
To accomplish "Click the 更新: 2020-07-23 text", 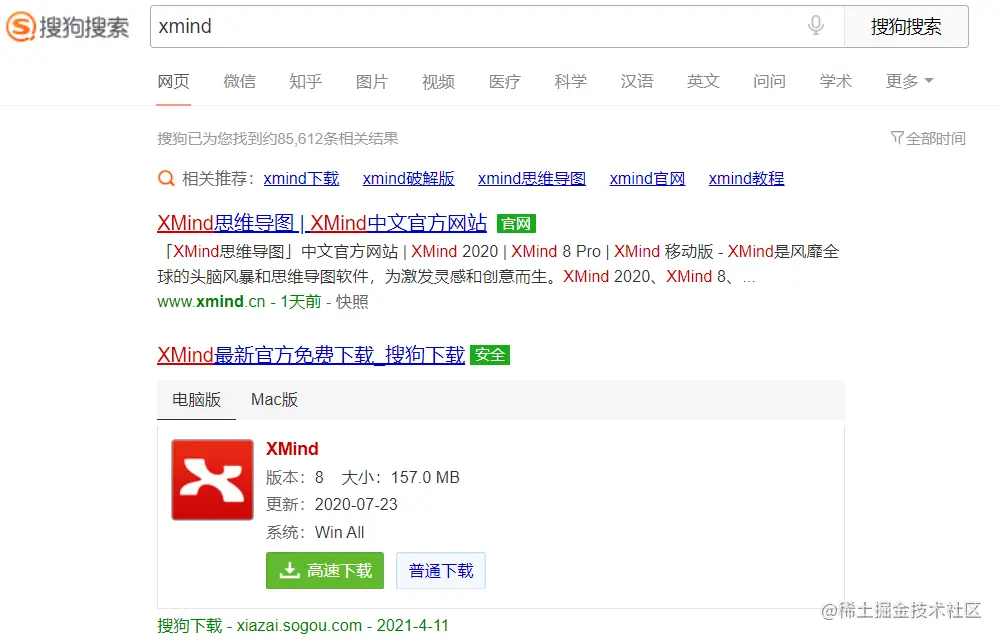I will click(x=332, y=504).
